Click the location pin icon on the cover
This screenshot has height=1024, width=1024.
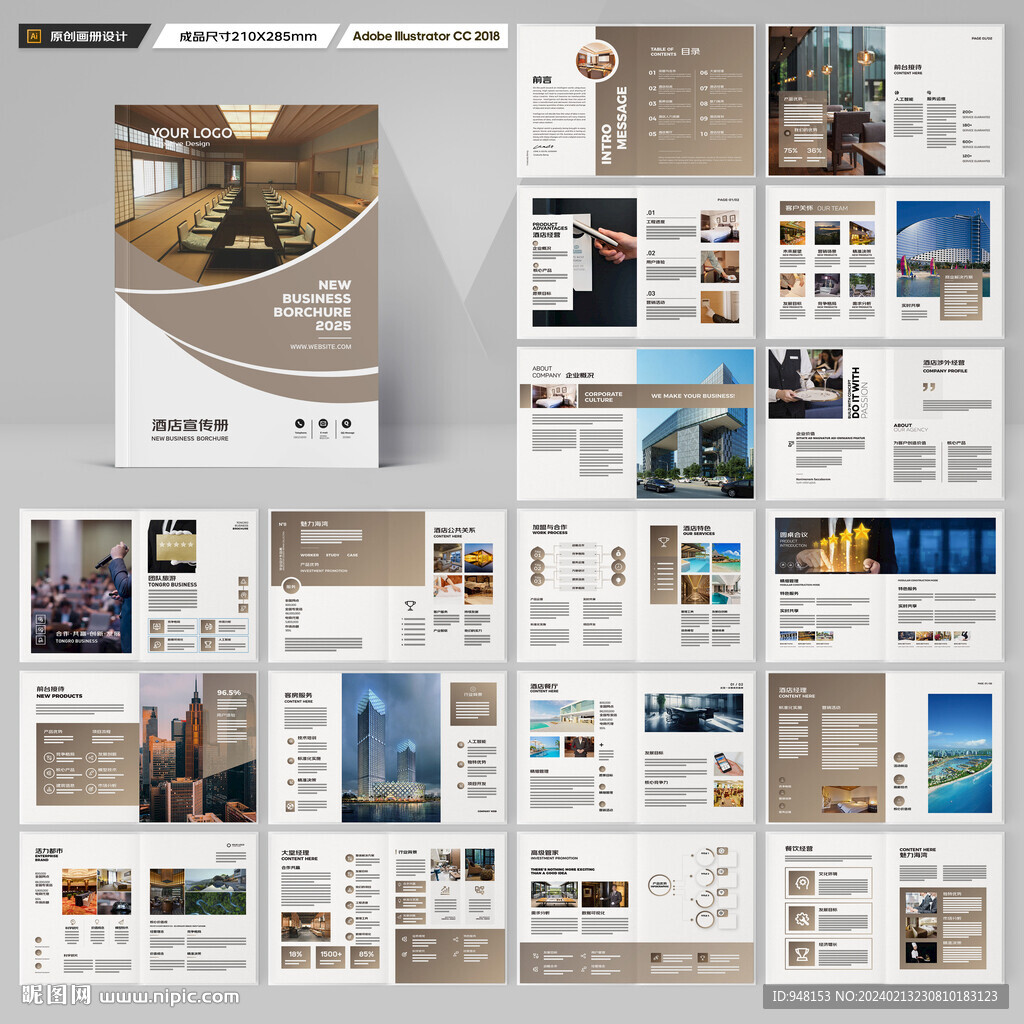point(346,424)
